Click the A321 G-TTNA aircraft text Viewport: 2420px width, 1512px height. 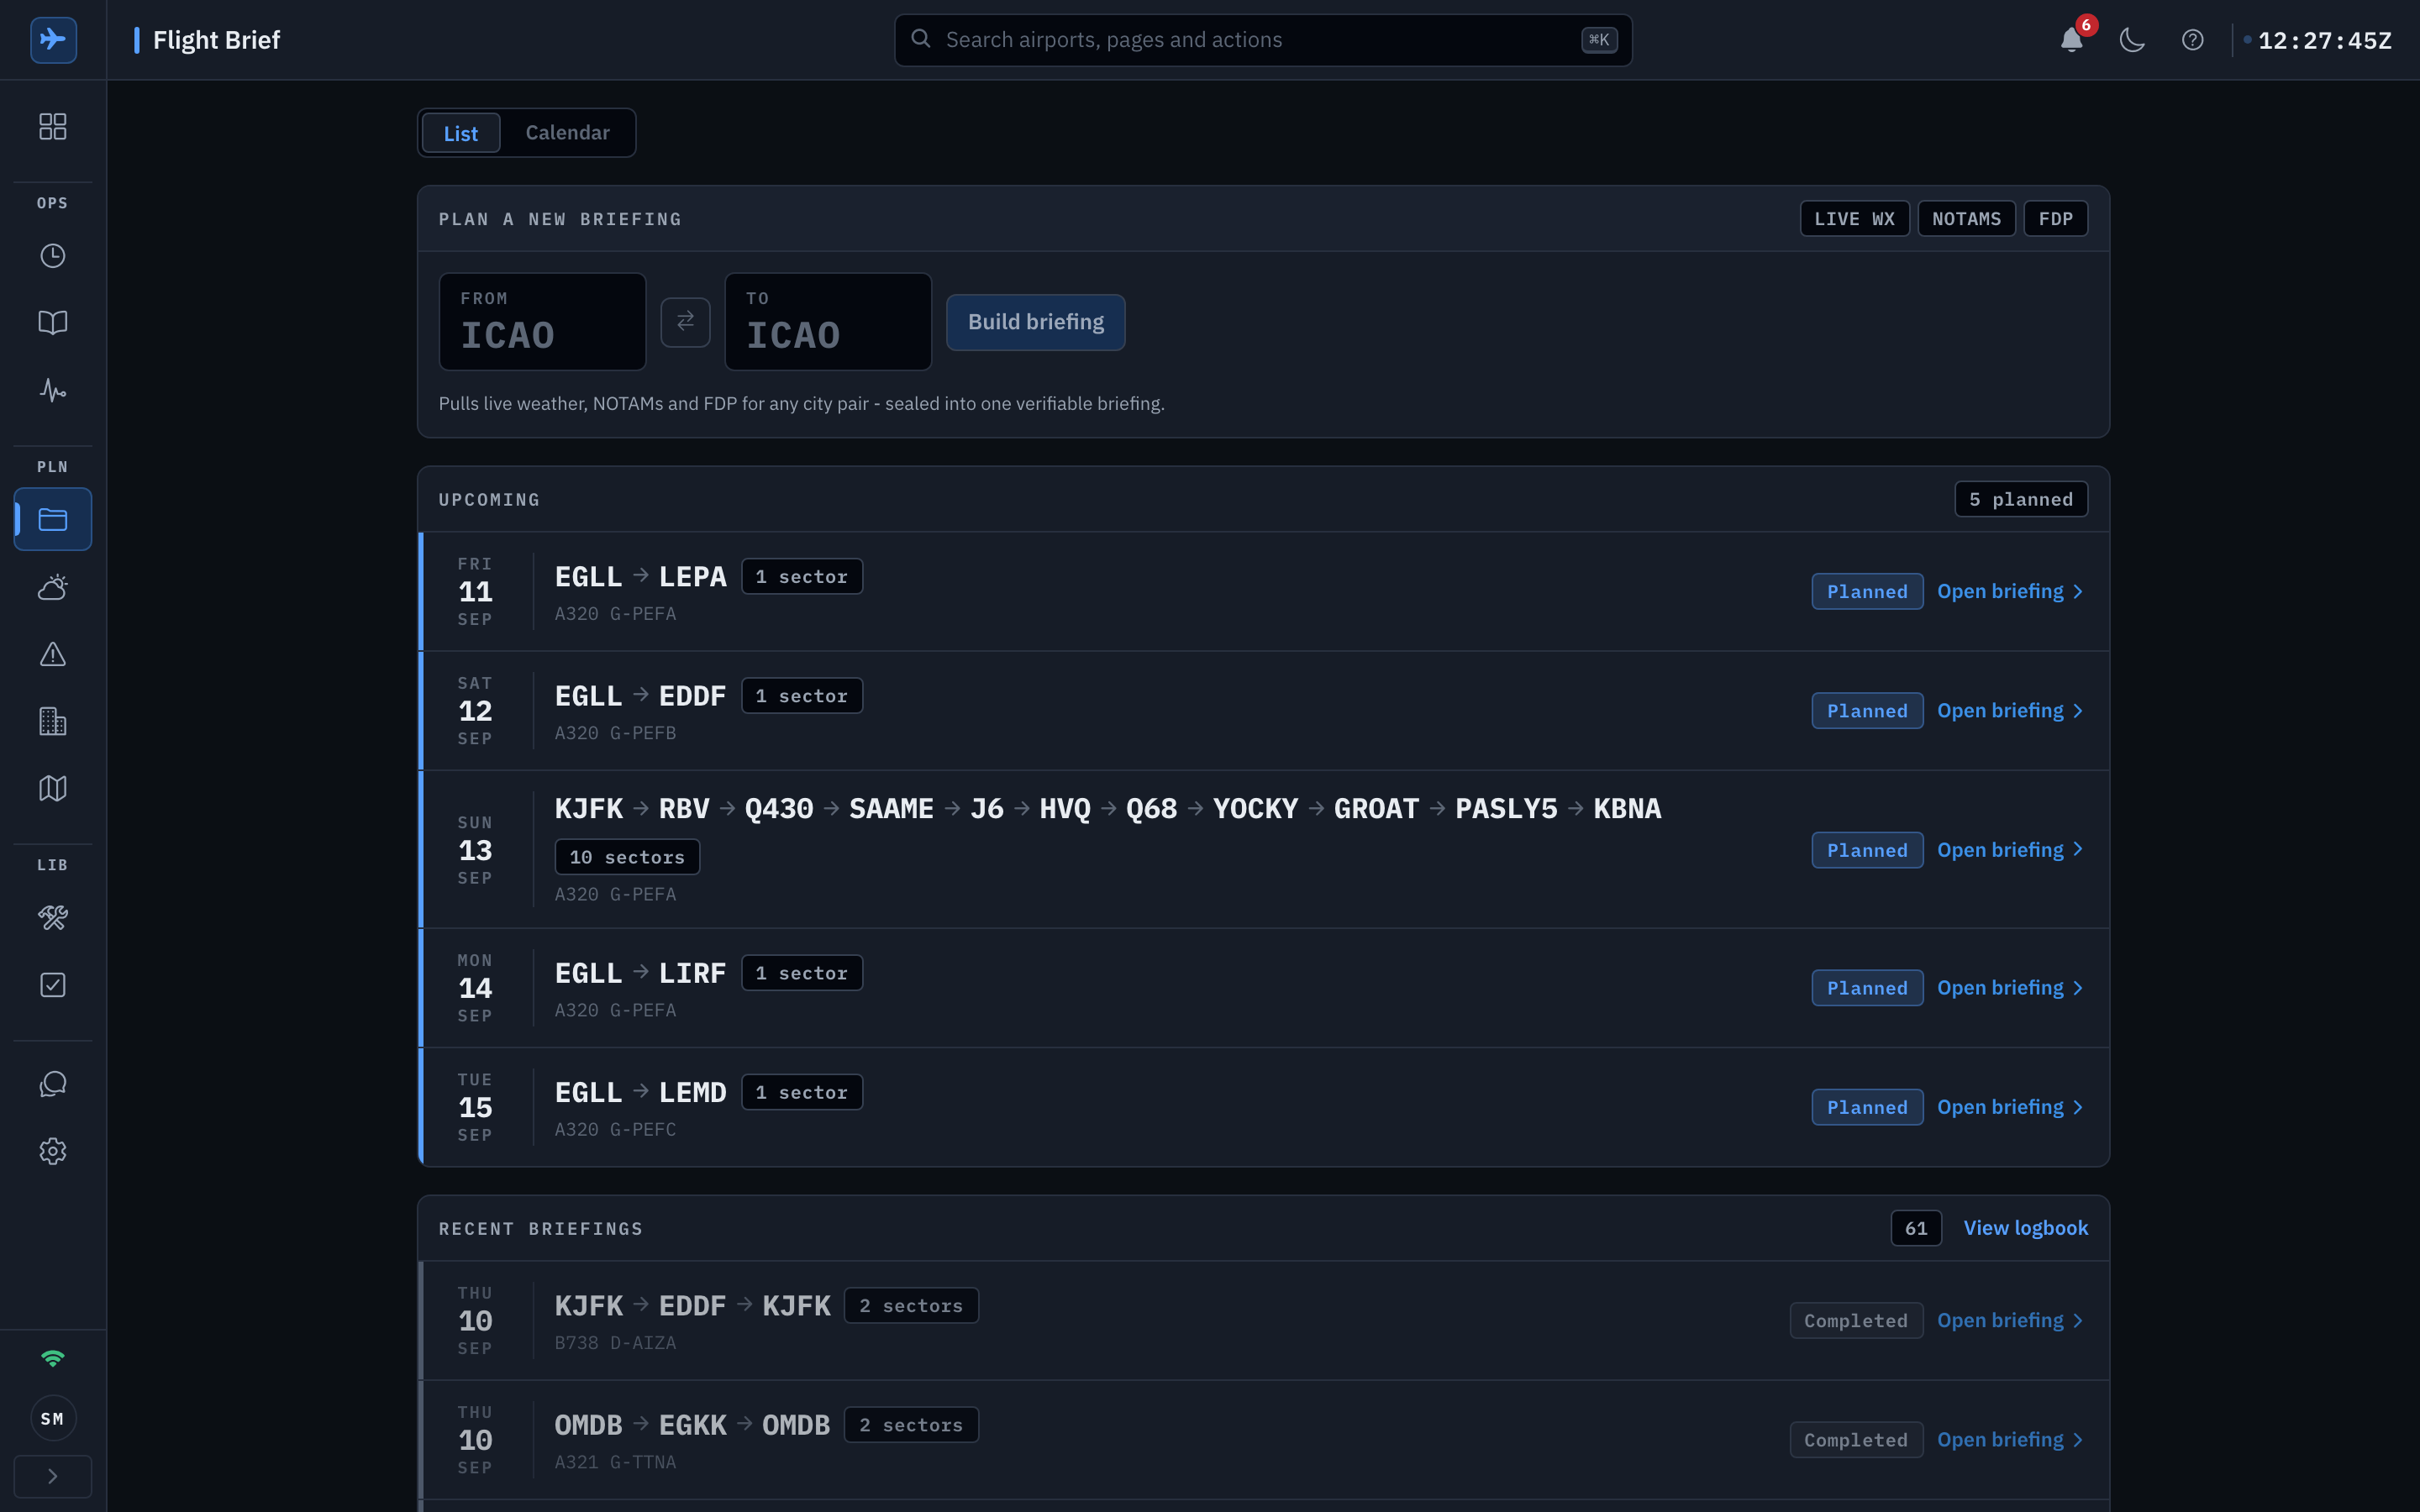coord(615,1462)
